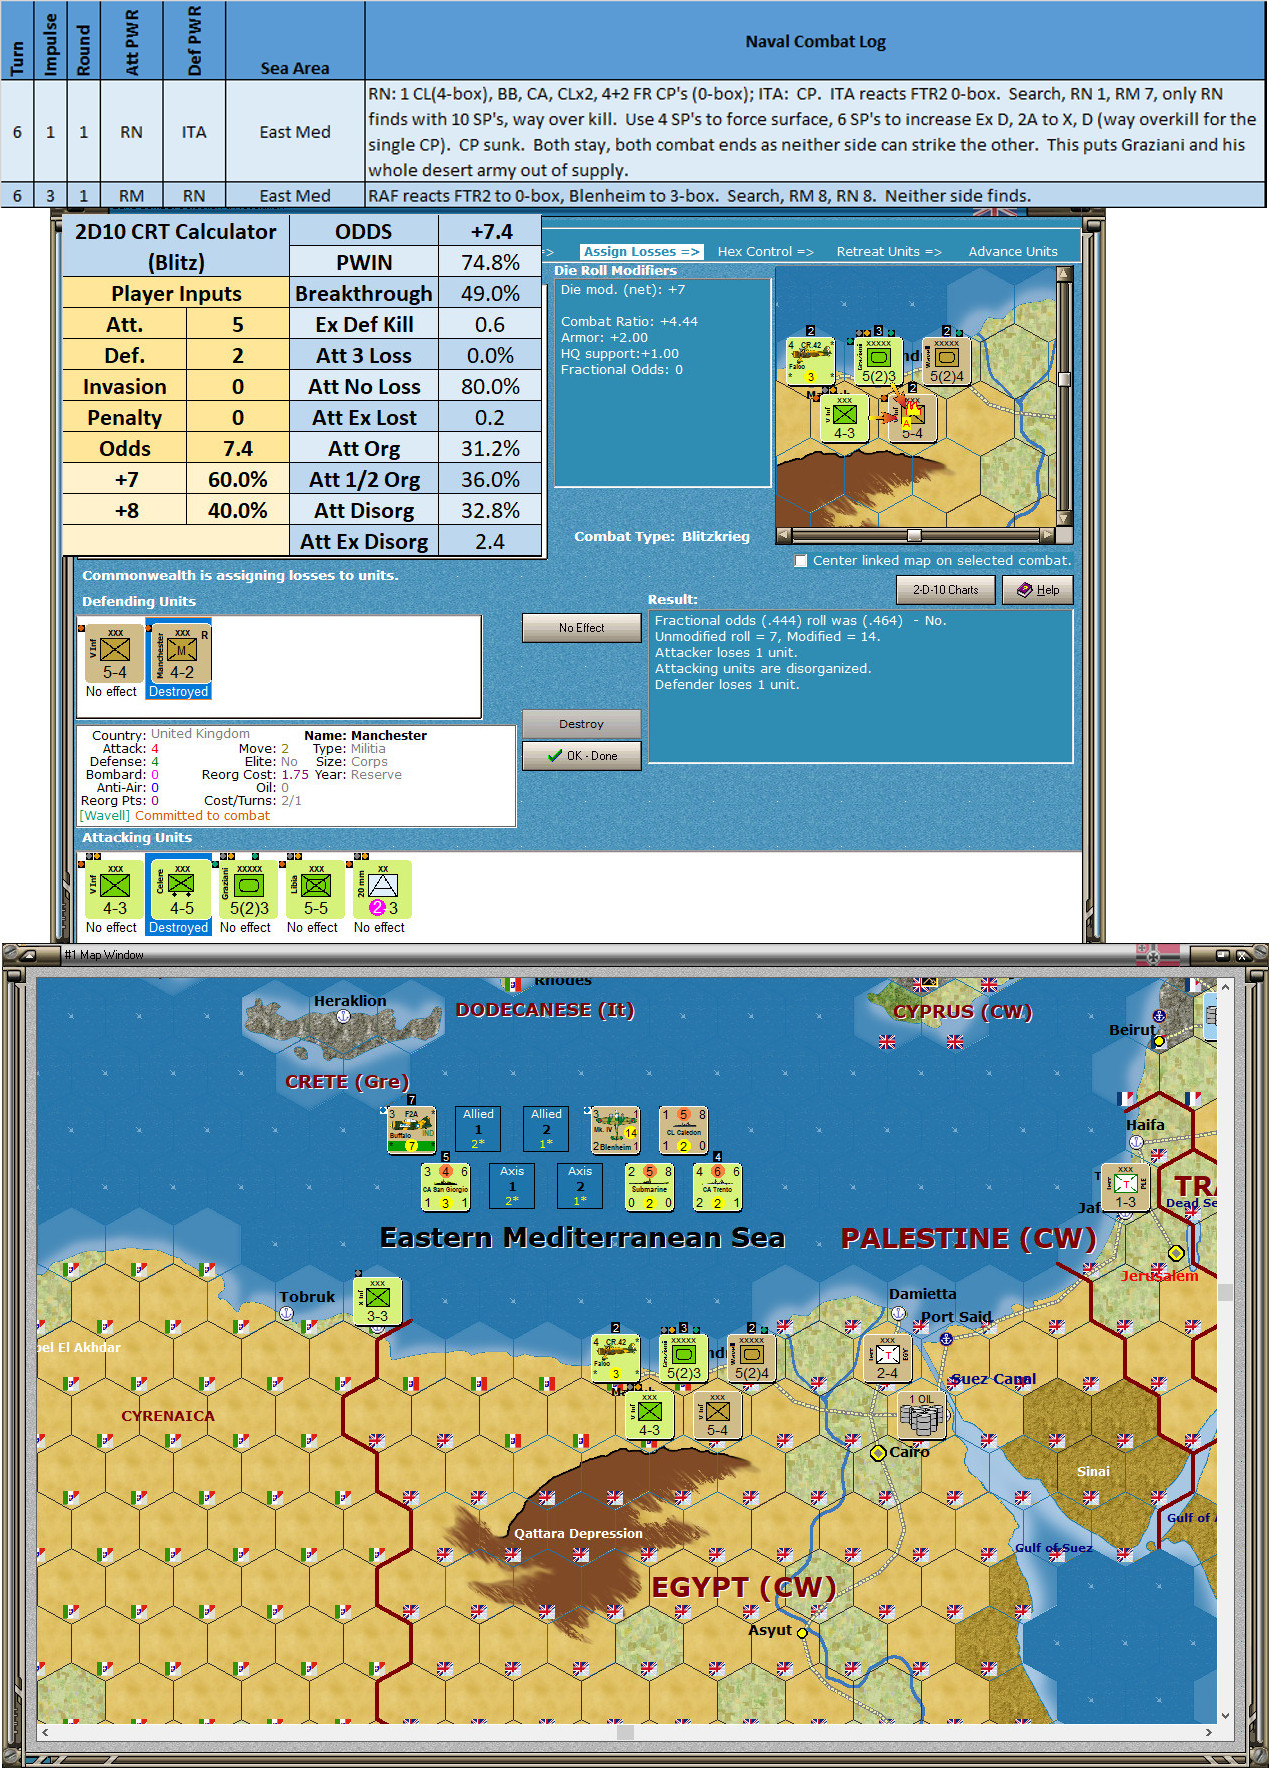The image size is (1269, 1768).
Task: Click the Damietta port anchor symbol
Action: point(898,1313)
